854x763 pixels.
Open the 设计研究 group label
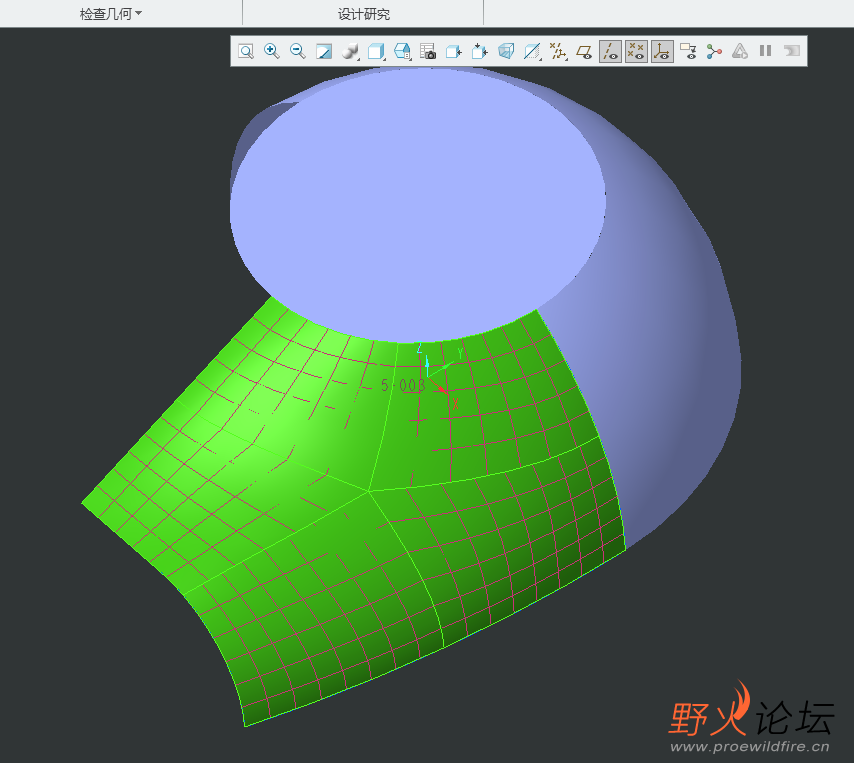(x=364, y=14)
